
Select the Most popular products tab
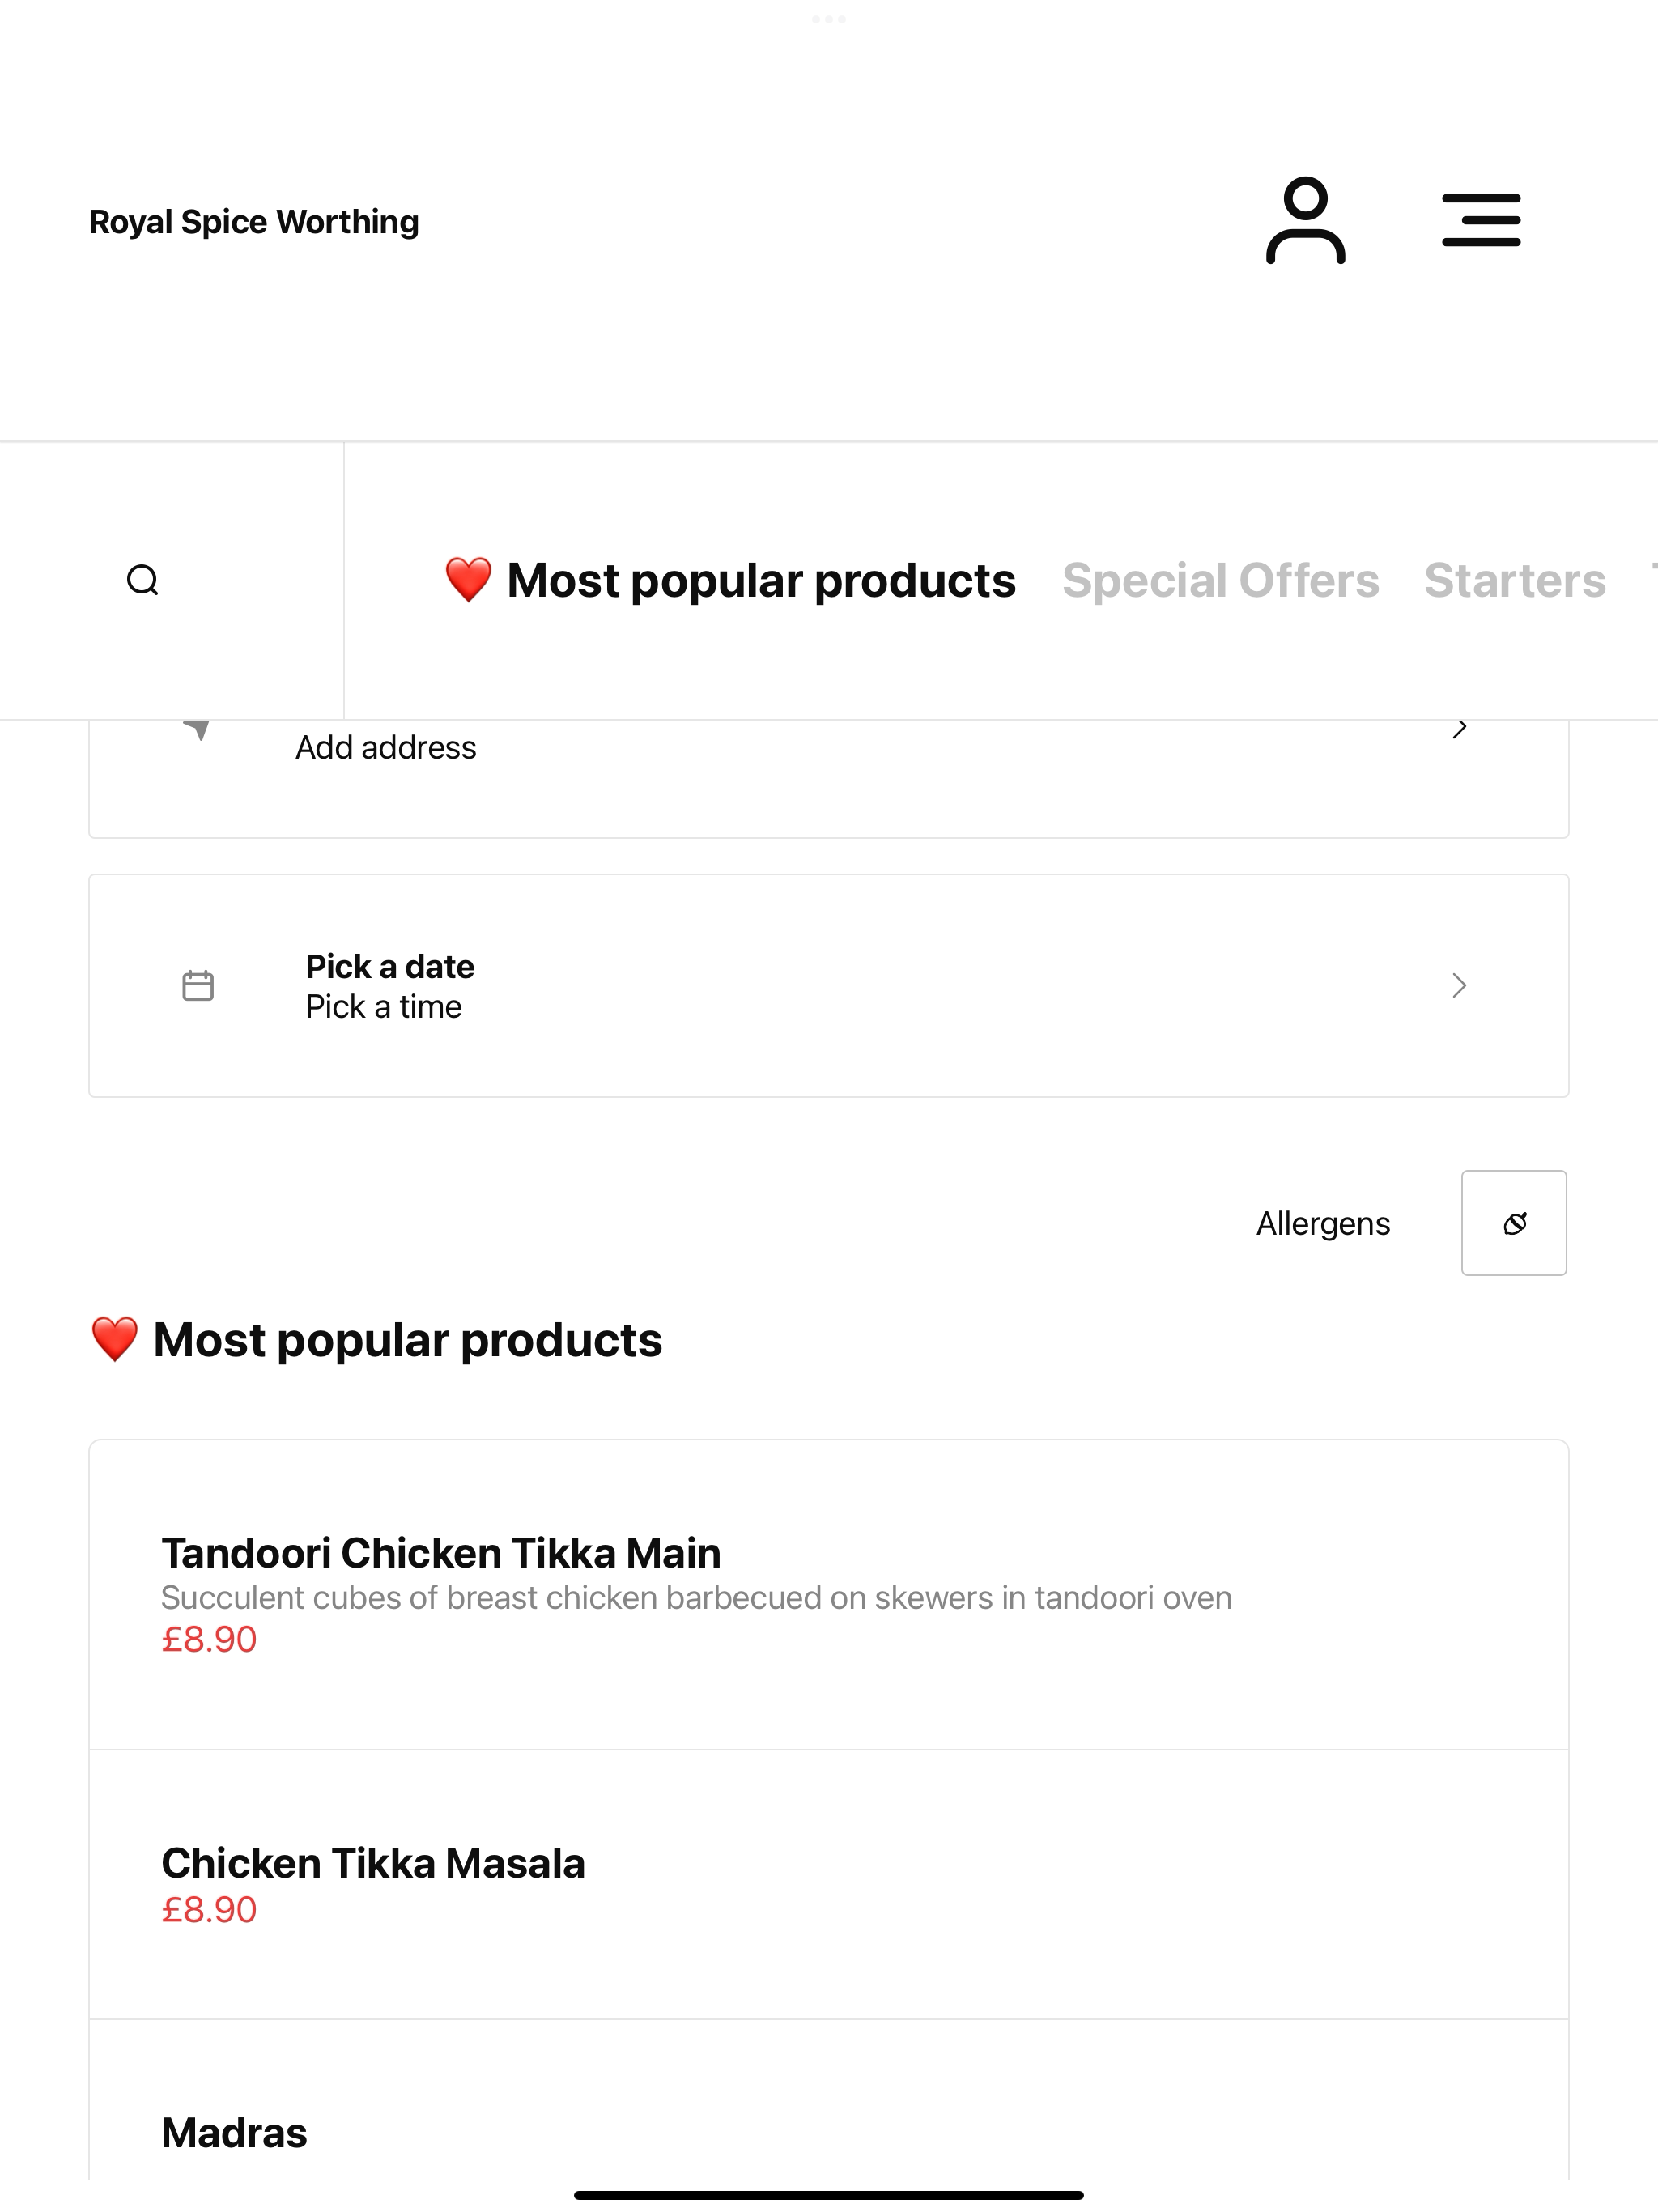(x=730, y=580)
